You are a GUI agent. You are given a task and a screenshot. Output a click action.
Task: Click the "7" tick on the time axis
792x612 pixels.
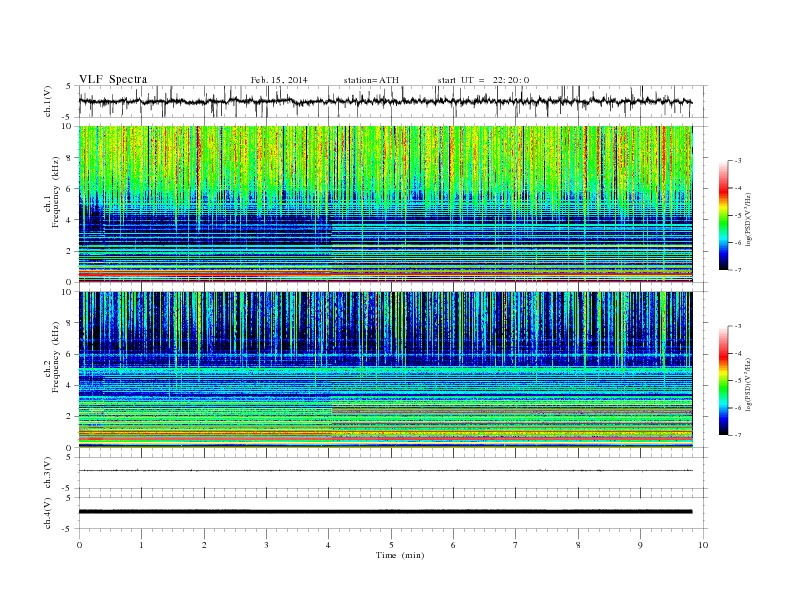click(x=516, y=545)
